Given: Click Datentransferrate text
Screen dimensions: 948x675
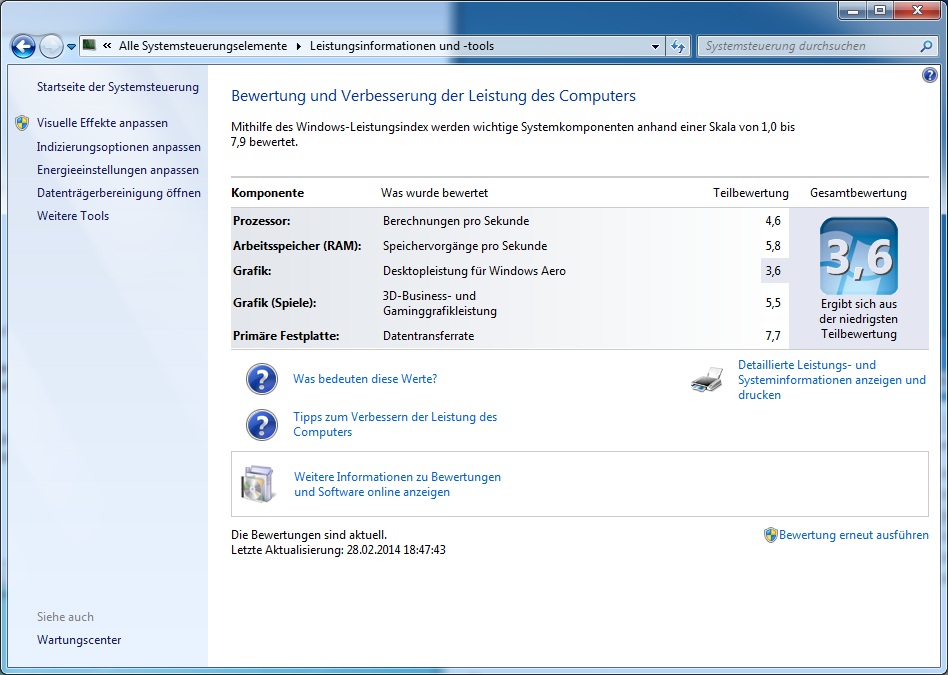Looking at the screenshot, I should click(x=429, y=336).
